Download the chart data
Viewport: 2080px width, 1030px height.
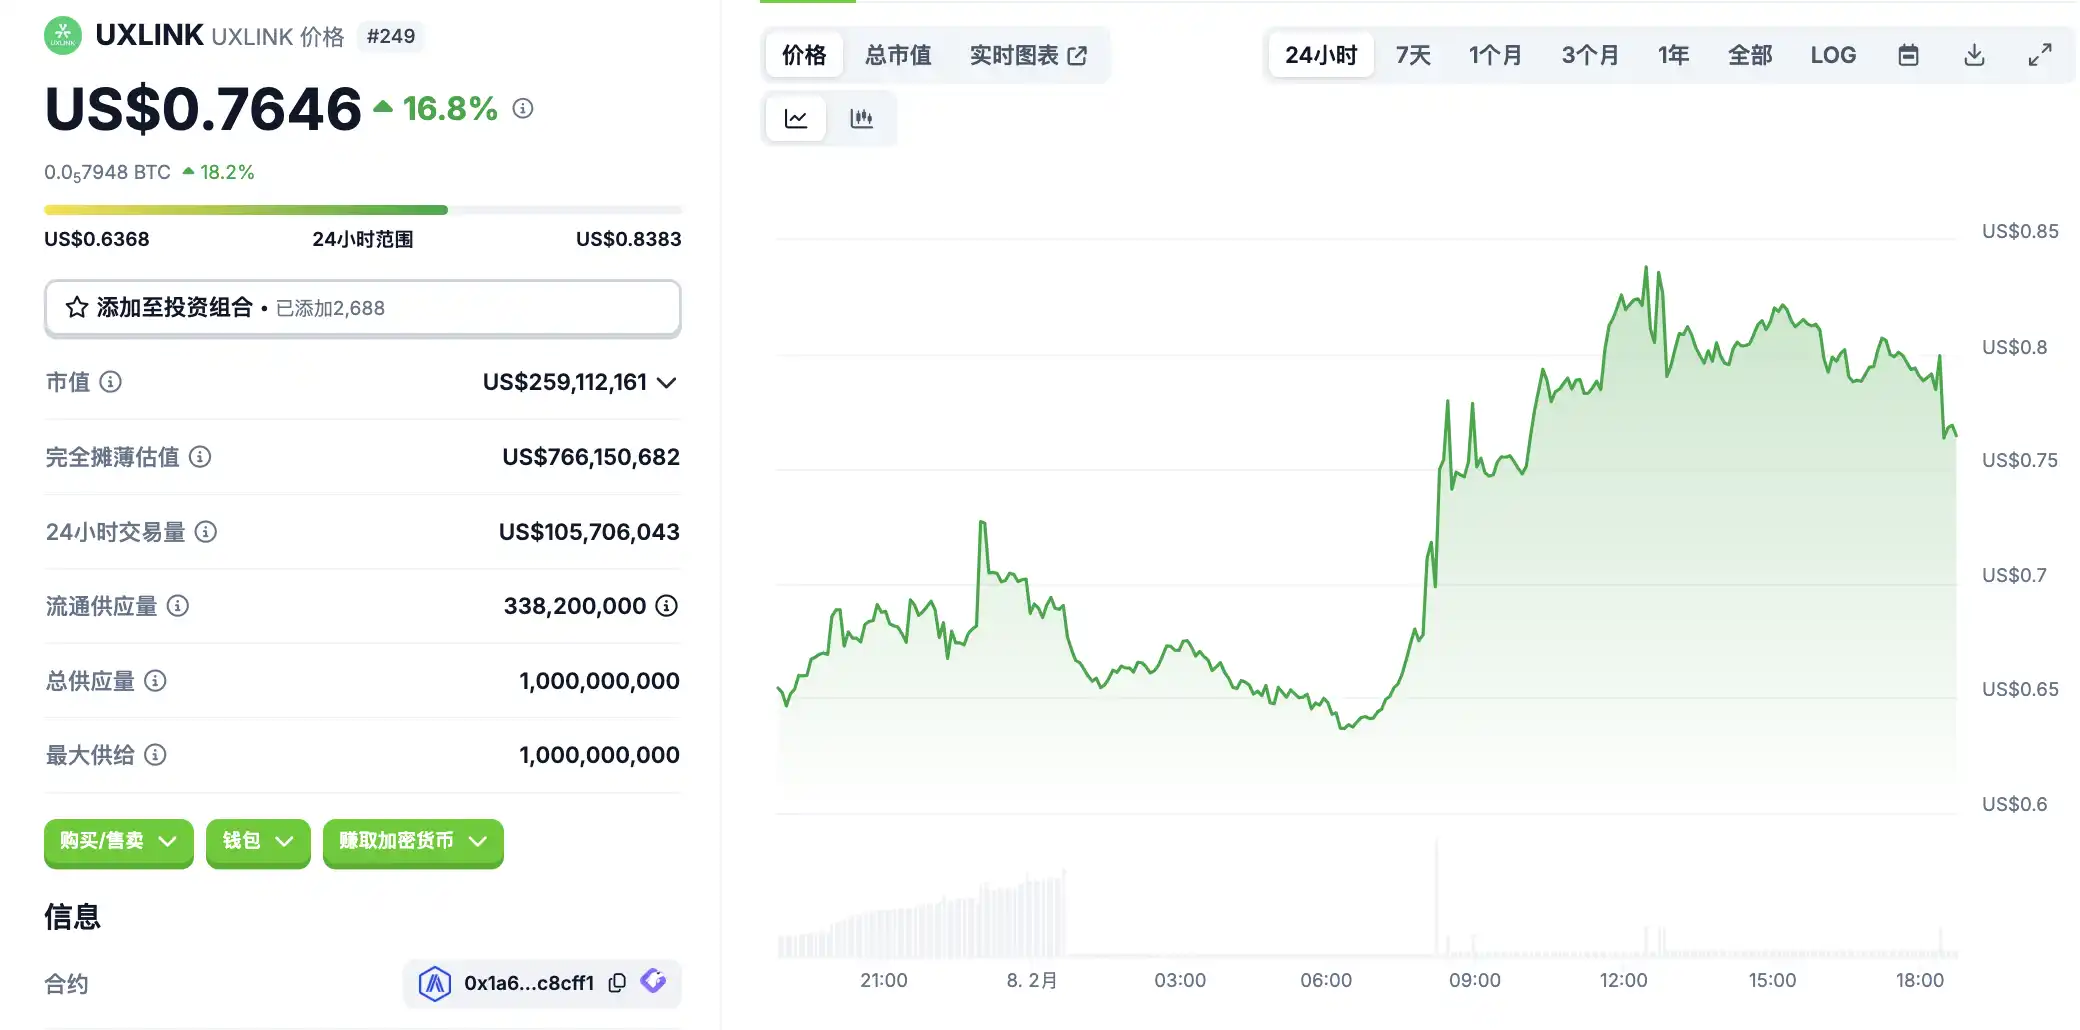pos(1974,55)
